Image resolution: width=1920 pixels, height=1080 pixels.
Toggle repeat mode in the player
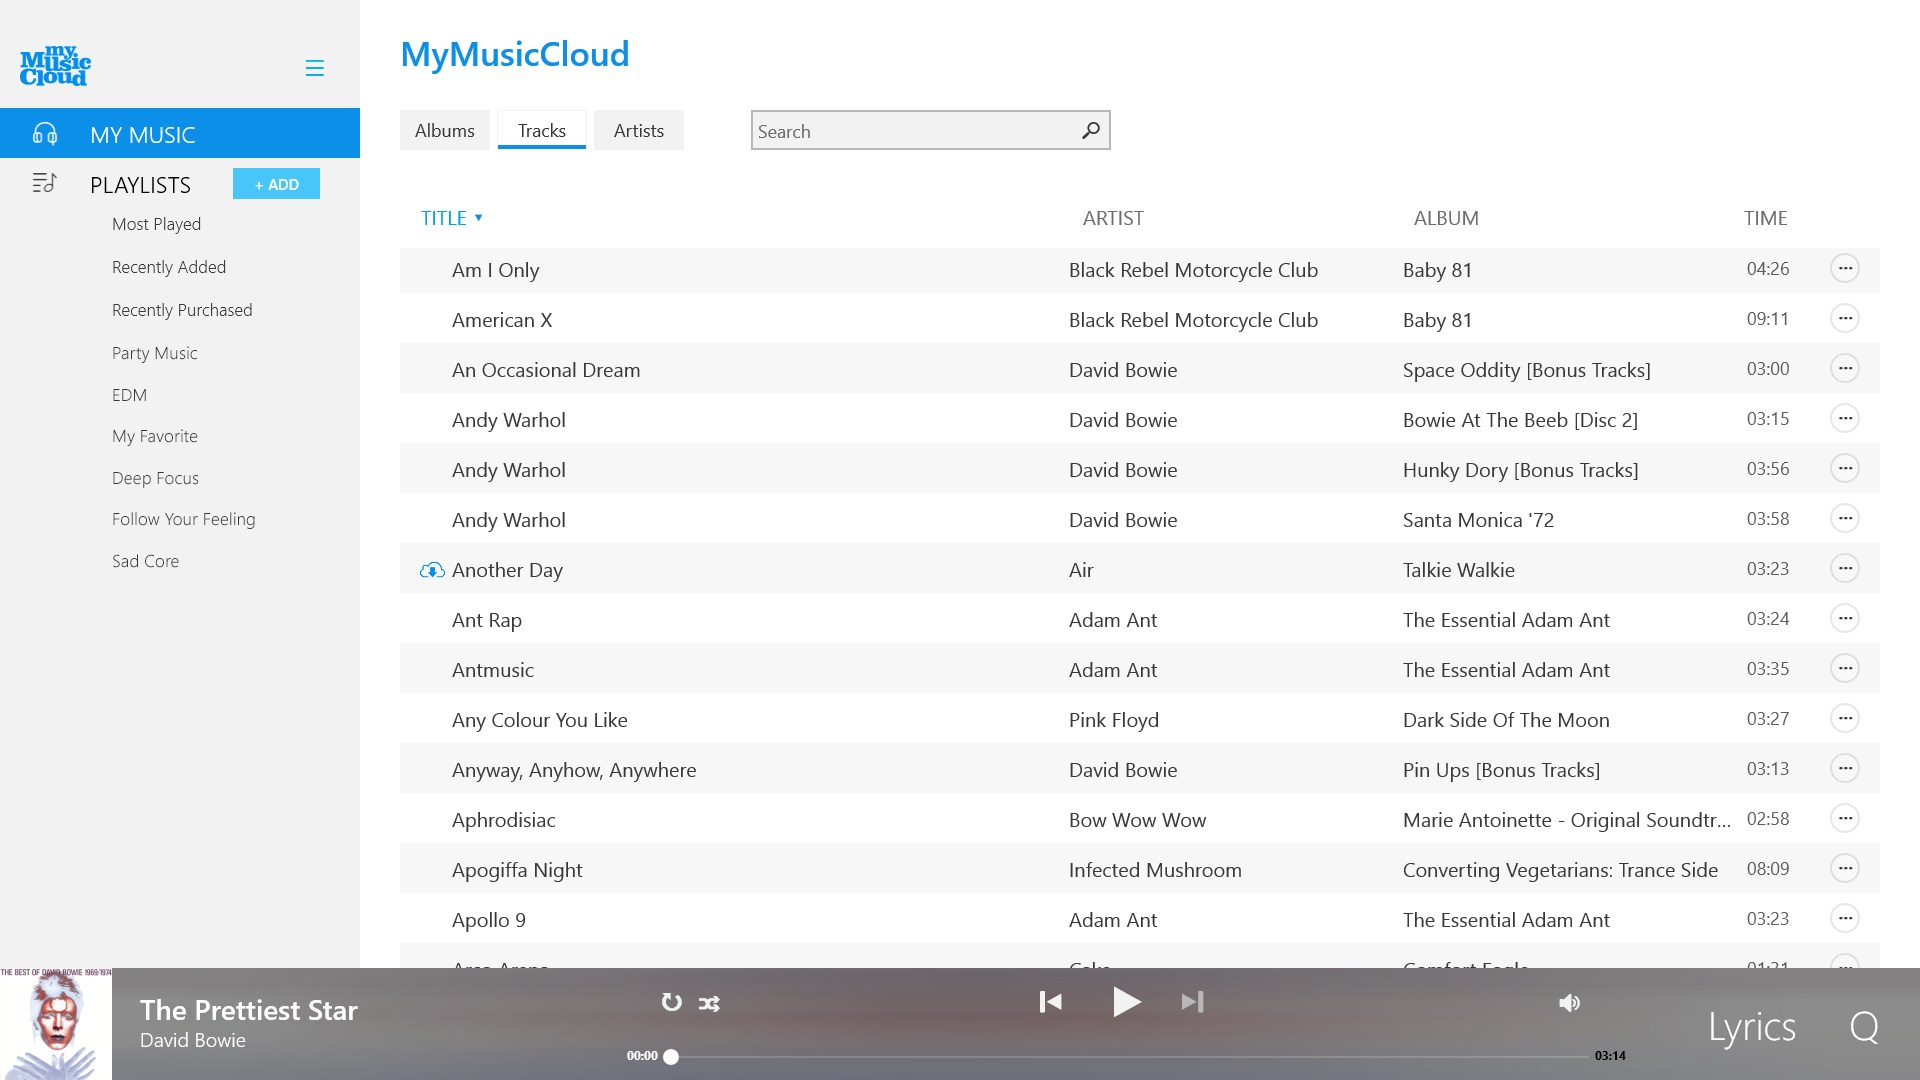pos(672,1002)
